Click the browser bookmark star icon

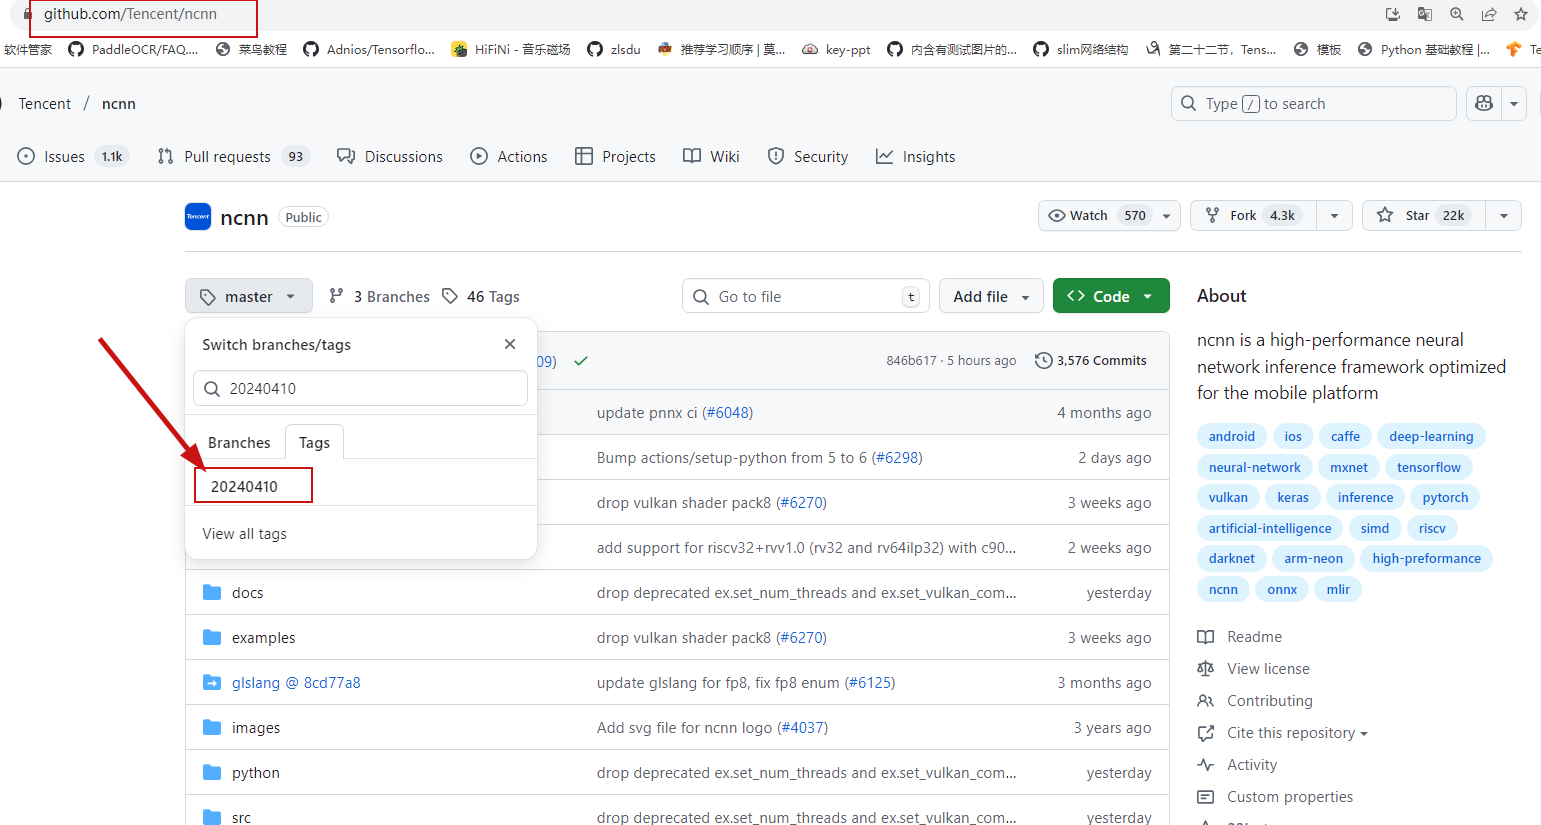(1521, 14)
